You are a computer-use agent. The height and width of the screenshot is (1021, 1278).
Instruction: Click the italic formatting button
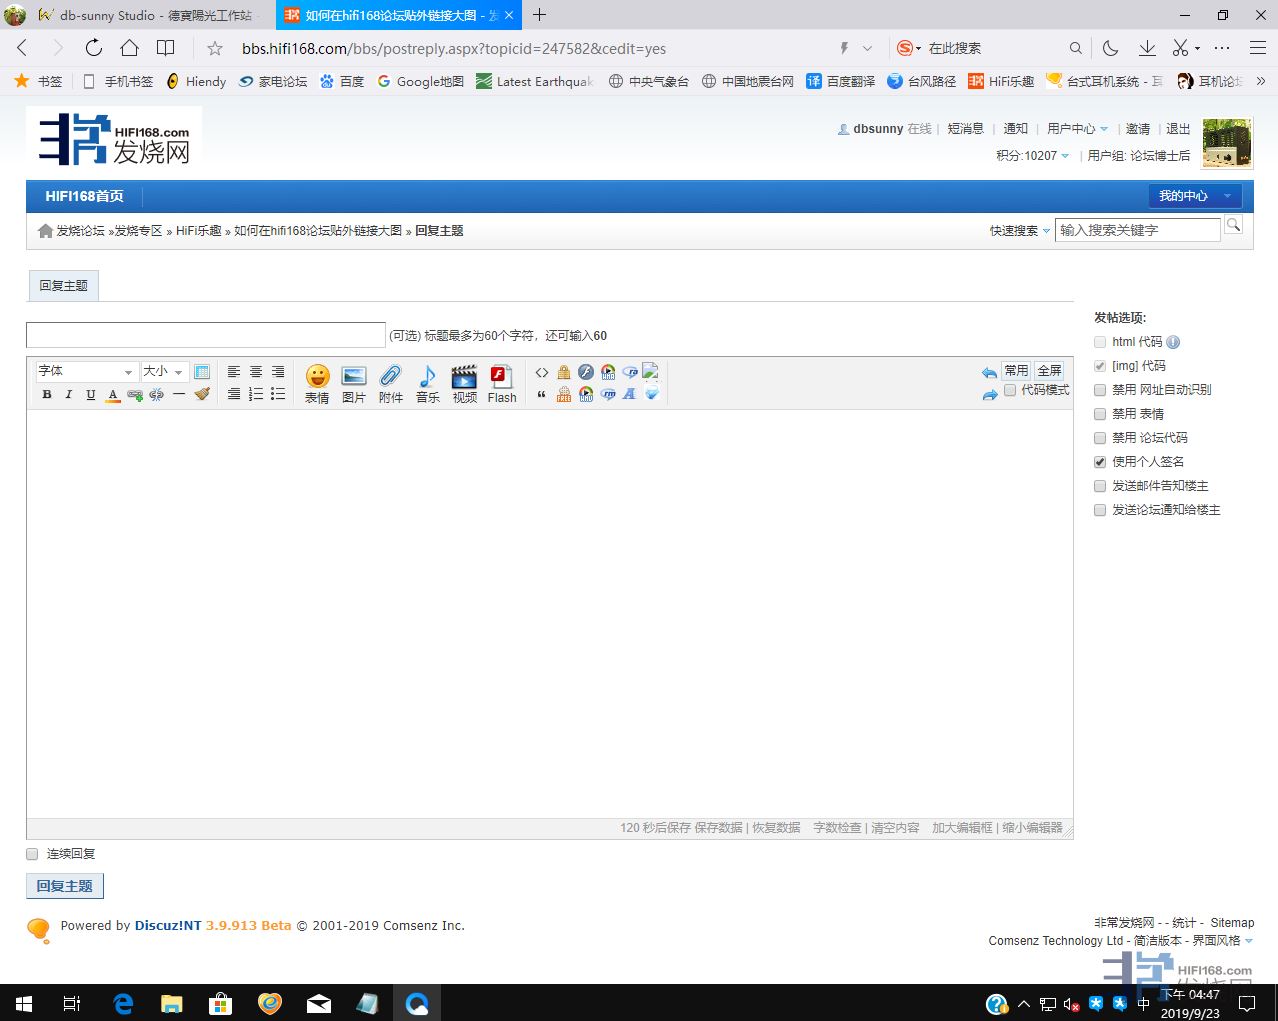(x=69, y=395)
